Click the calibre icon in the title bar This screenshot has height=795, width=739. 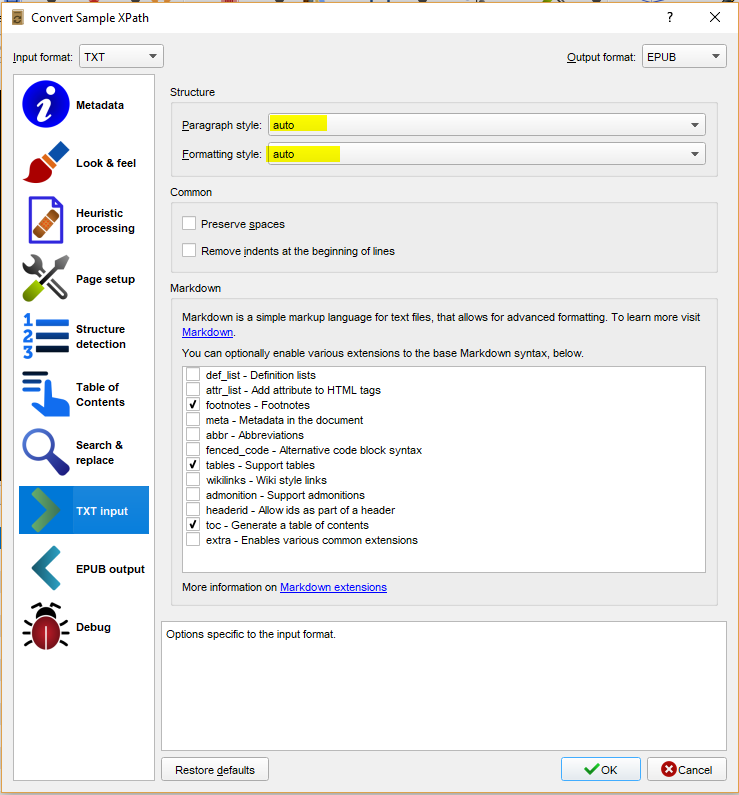point(17,18)
